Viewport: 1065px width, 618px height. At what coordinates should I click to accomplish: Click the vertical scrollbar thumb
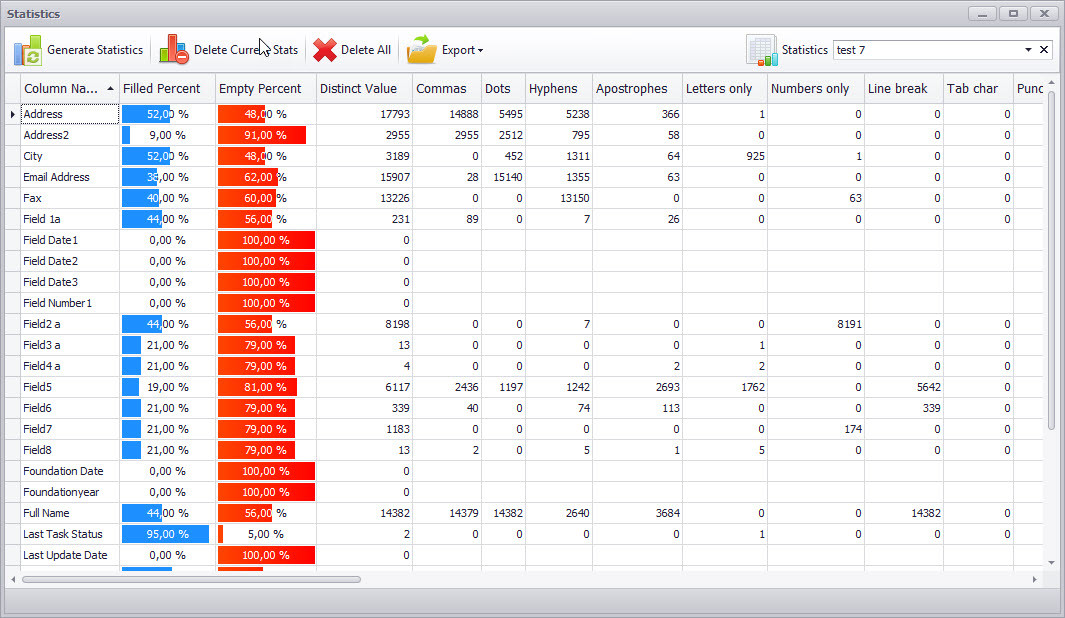tap(1051, 259)
